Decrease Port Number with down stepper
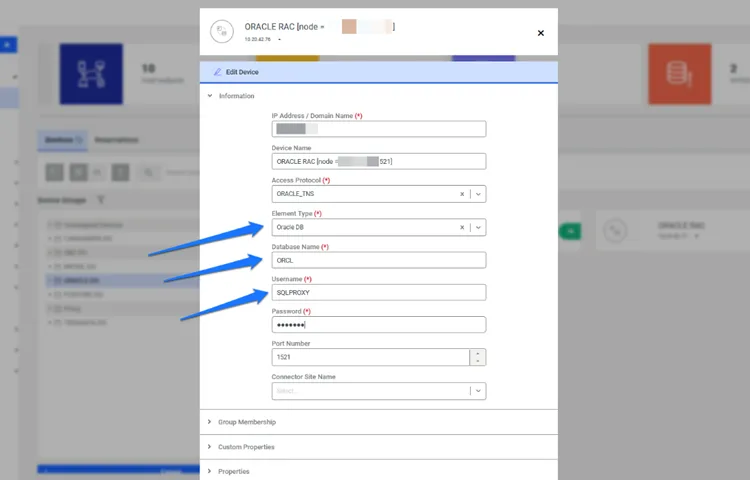 (478, 361)
